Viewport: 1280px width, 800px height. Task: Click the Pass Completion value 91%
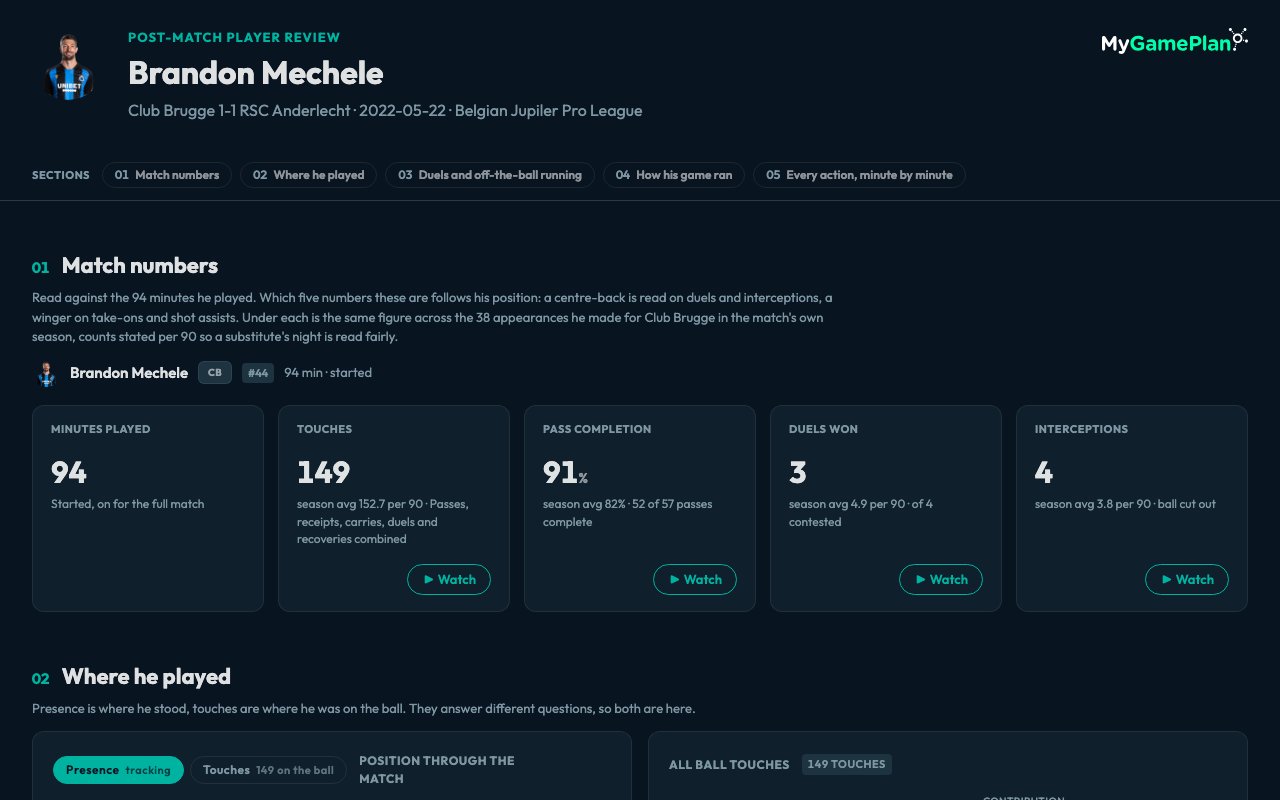click(565, 472)
